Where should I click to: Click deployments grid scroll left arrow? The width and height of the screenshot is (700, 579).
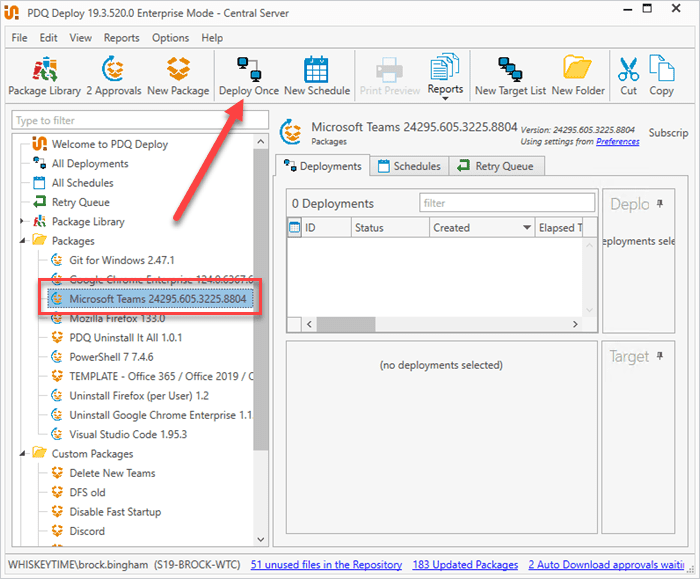(309, 325)
